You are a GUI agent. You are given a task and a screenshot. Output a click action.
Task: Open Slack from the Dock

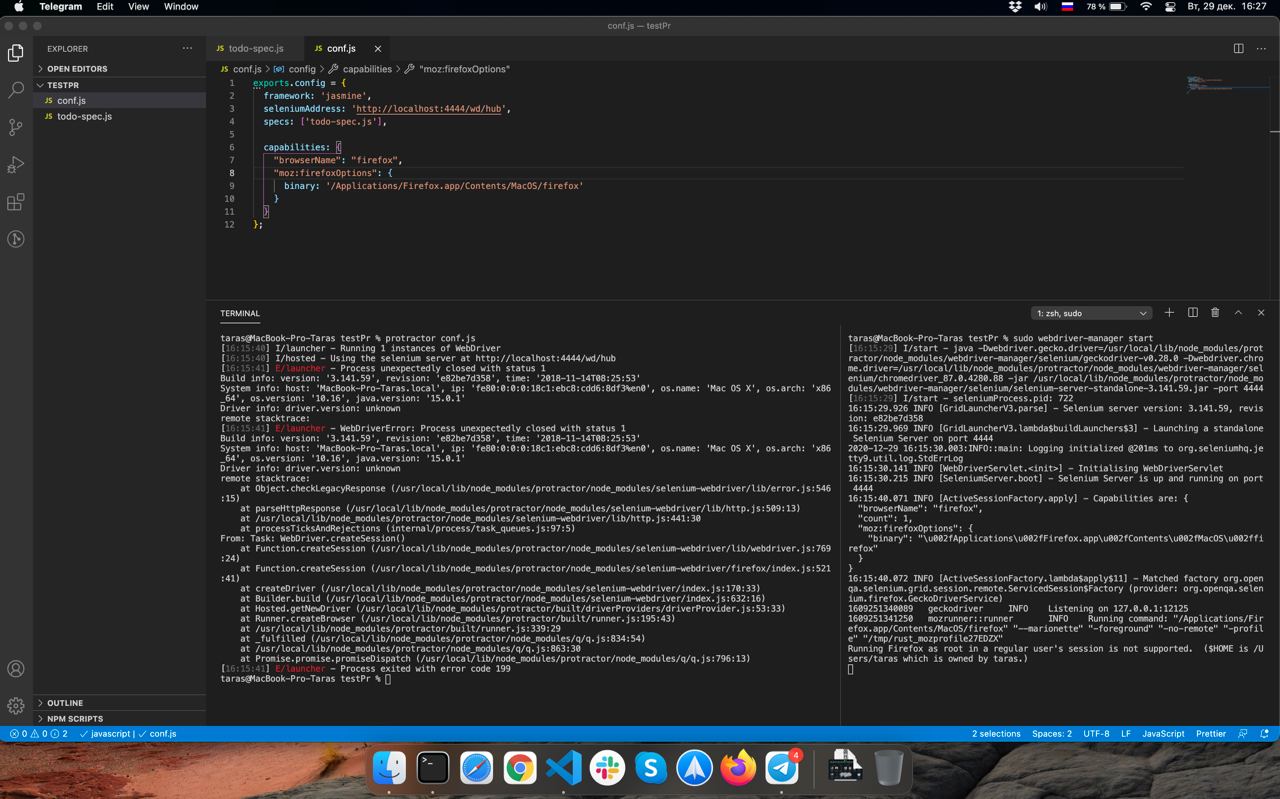click(x=607, y=768)
